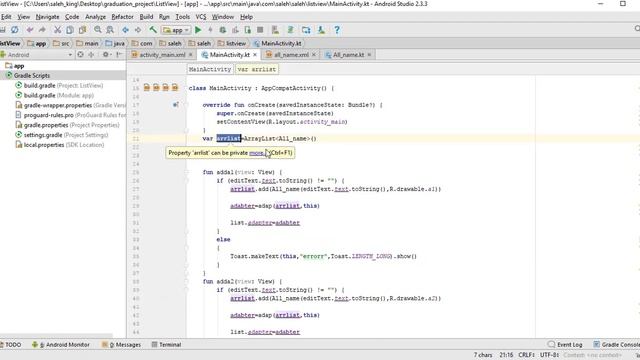640x360 pixels.
Task: Click the navigate Back arrow
Action: click(x=125, y=30)
